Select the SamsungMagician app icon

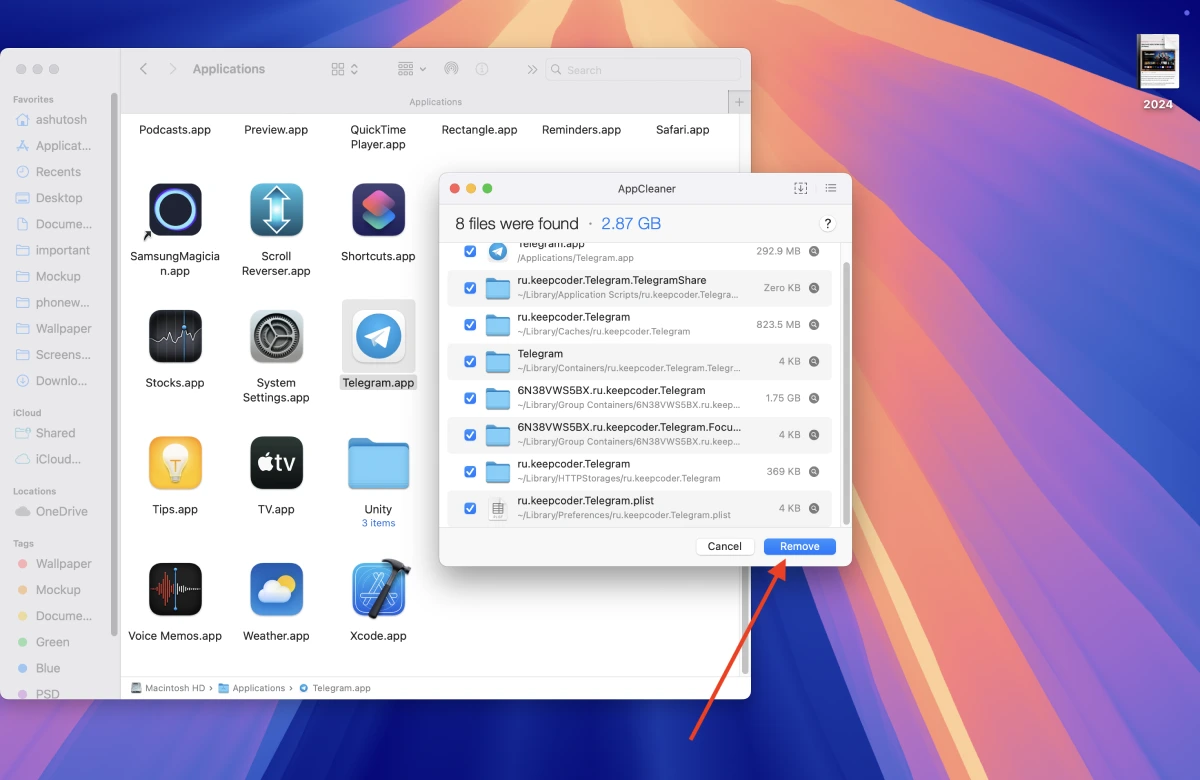[x=175, y=210]
